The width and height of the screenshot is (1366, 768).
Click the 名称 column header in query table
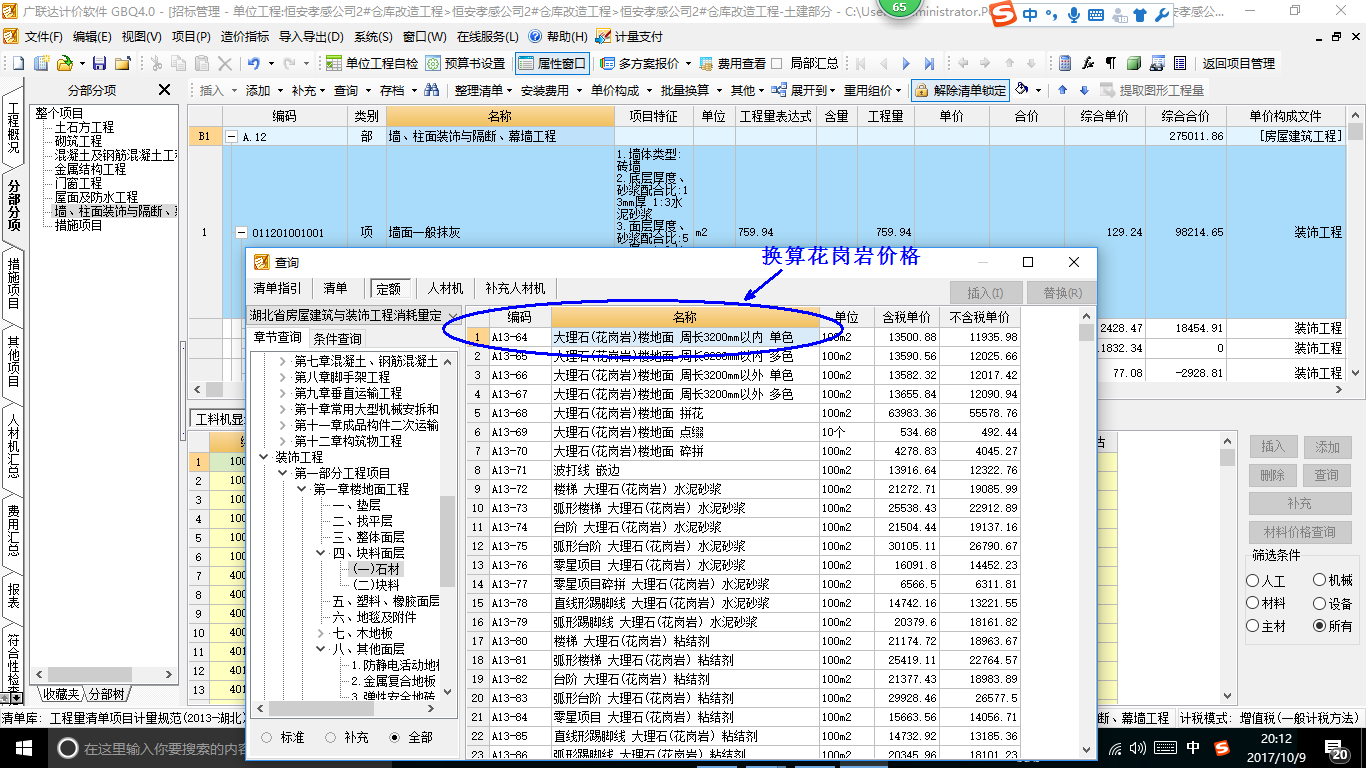(685, 317)
